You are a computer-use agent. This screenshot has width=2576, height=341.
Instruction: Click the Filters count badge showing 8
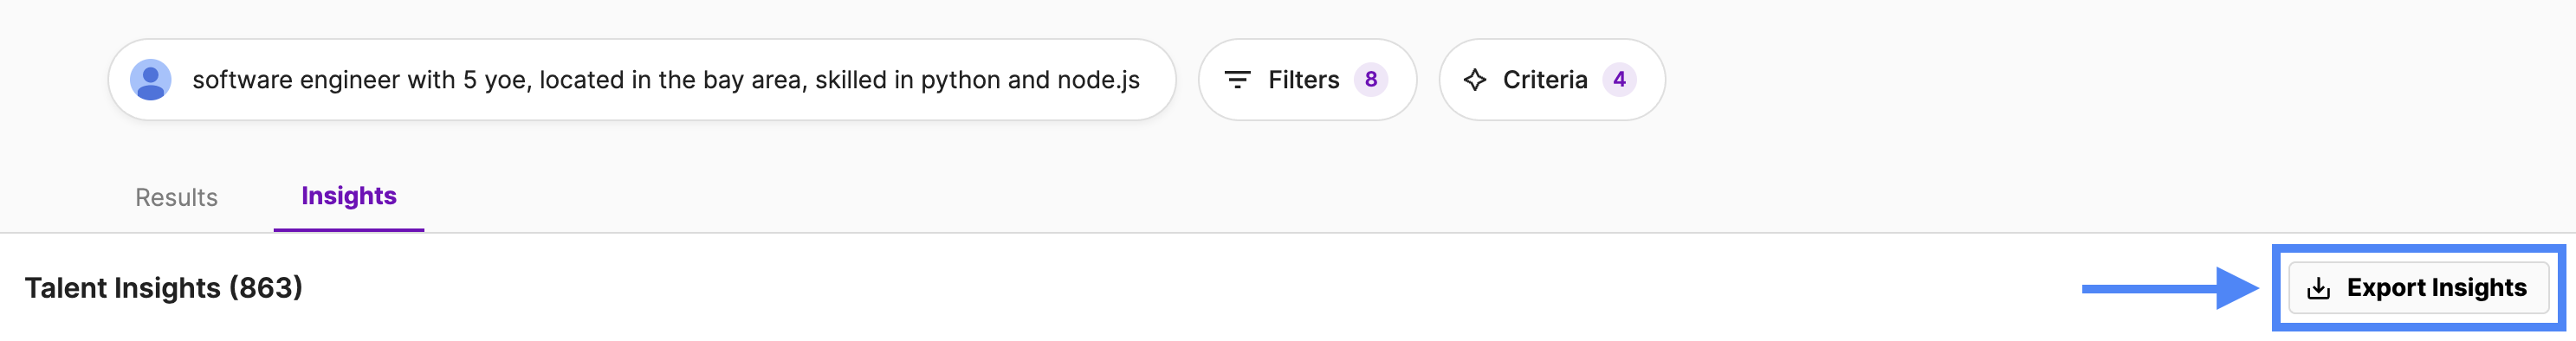pyautogui.click(x=1370, y=80)
